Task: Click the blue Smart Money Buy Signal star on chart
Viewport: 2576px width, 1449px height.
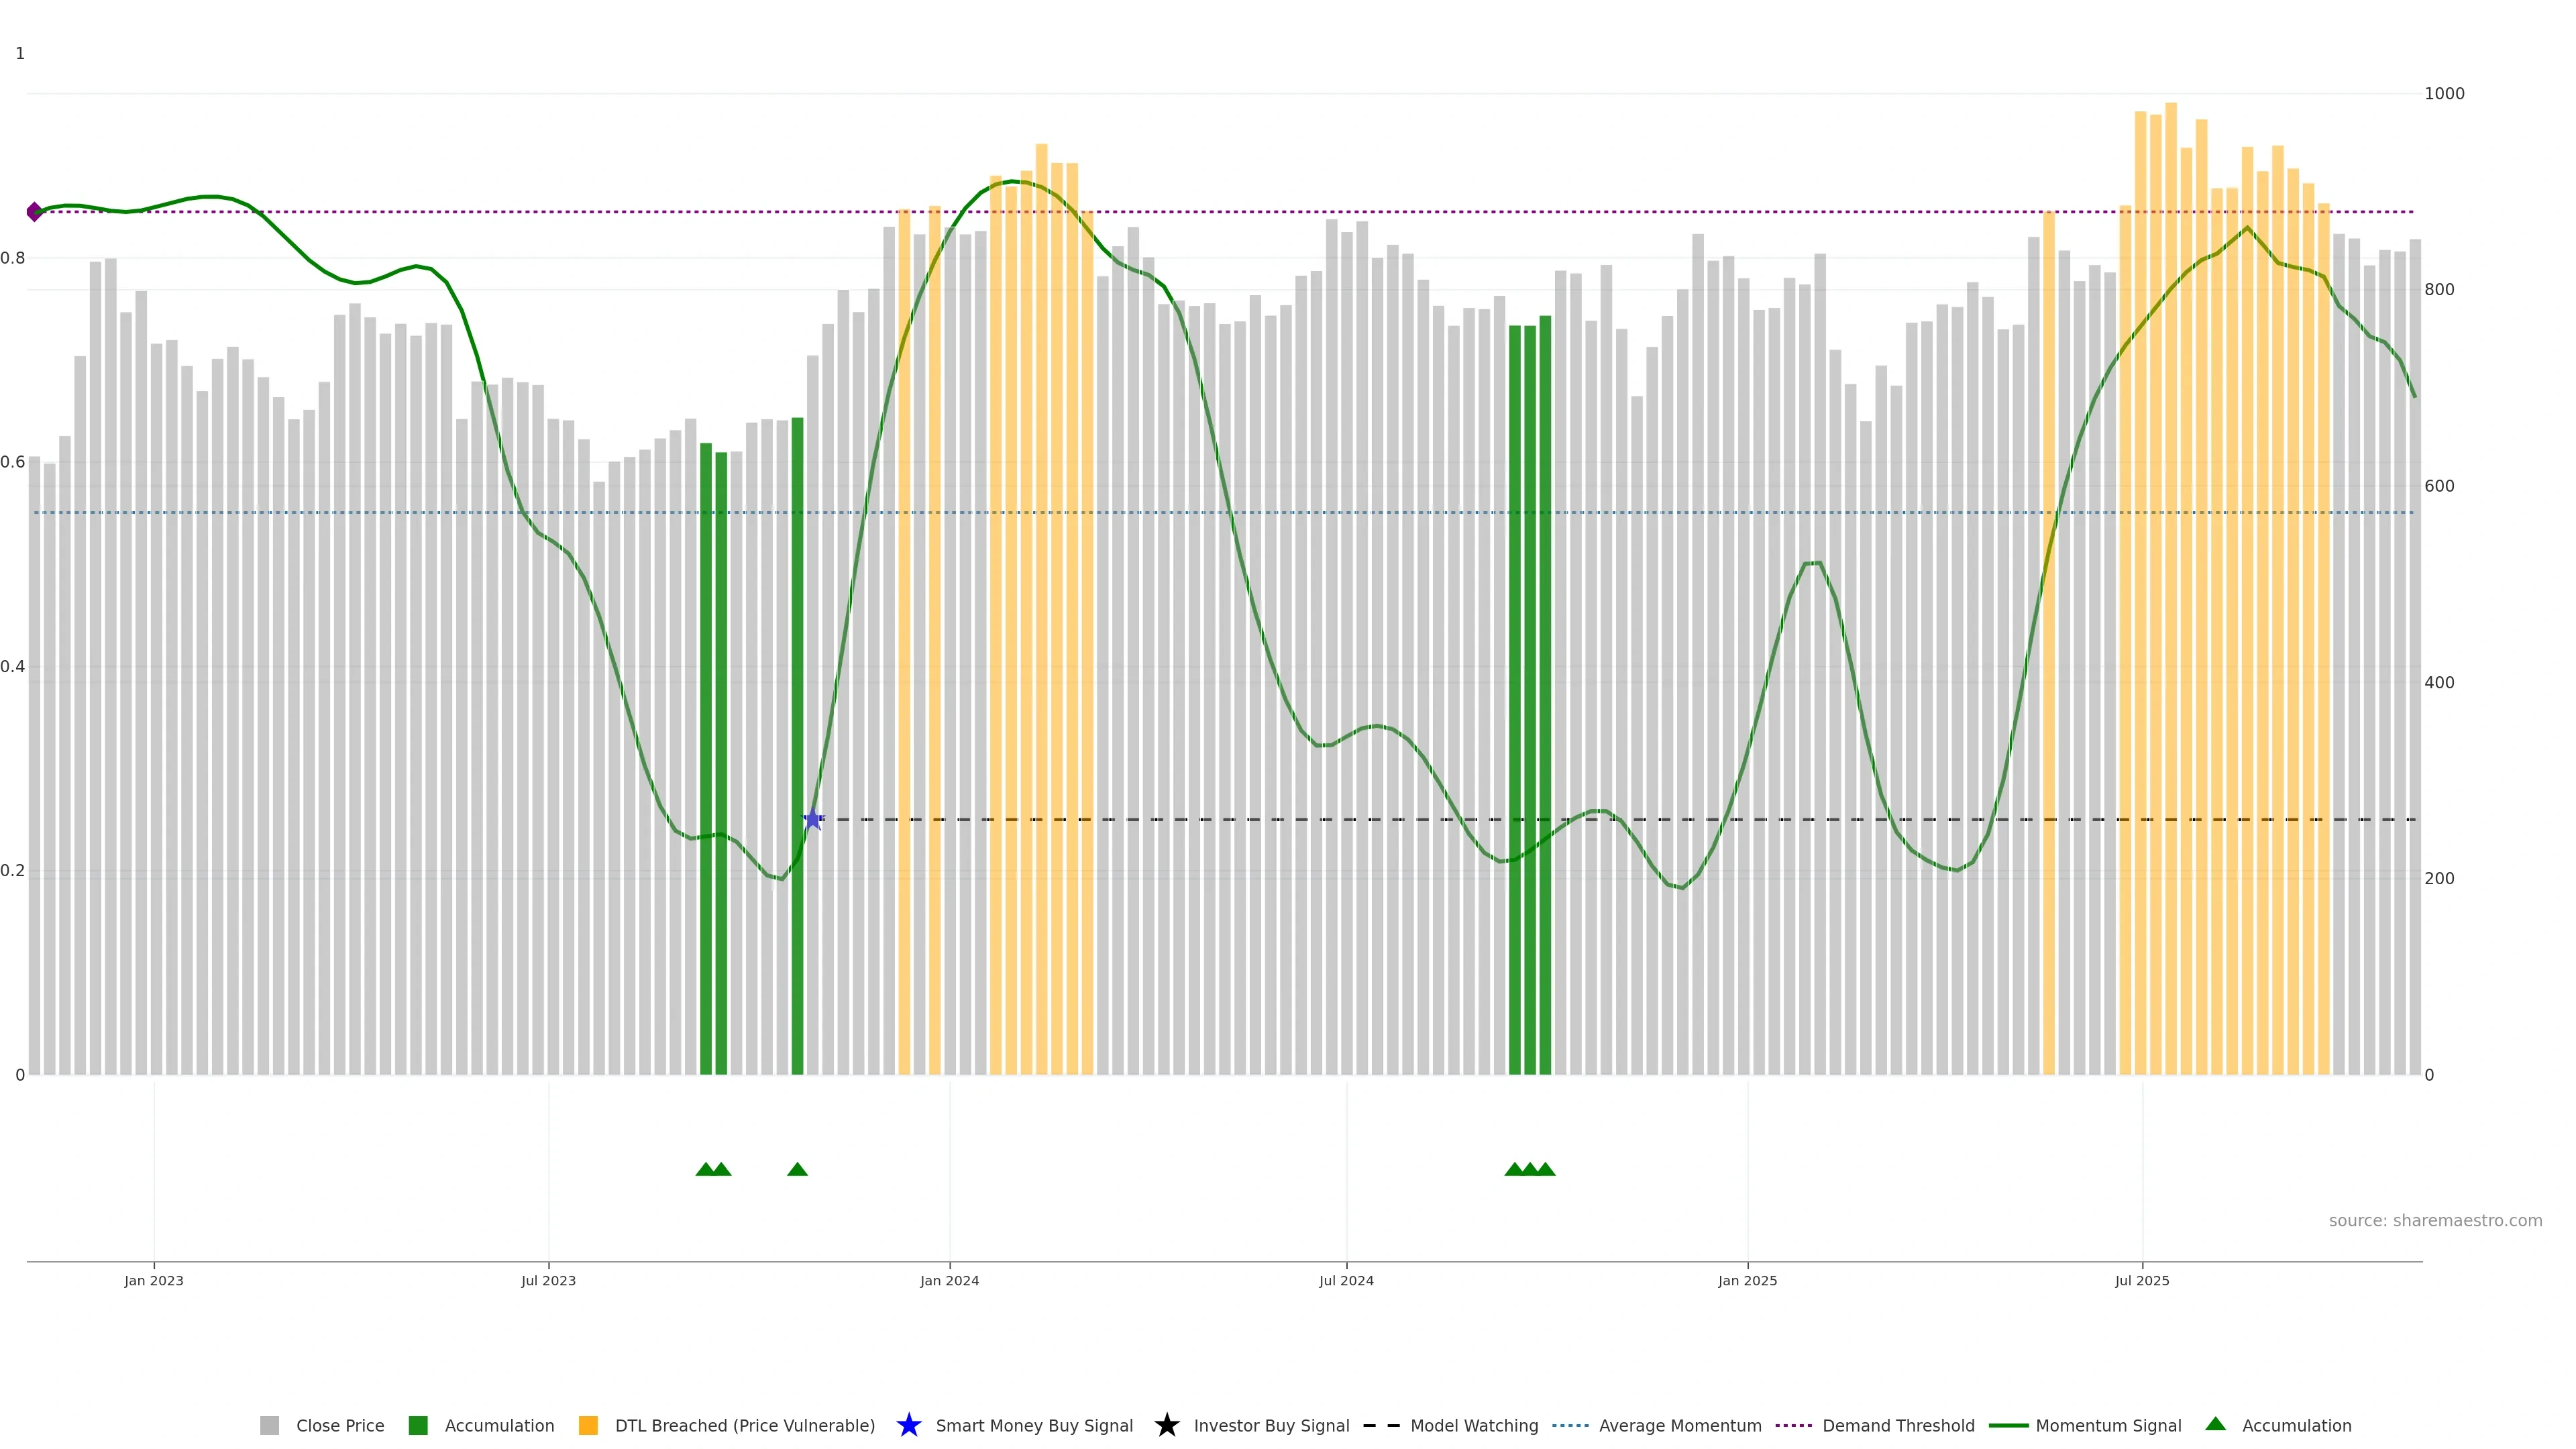Action: point(813,819)
